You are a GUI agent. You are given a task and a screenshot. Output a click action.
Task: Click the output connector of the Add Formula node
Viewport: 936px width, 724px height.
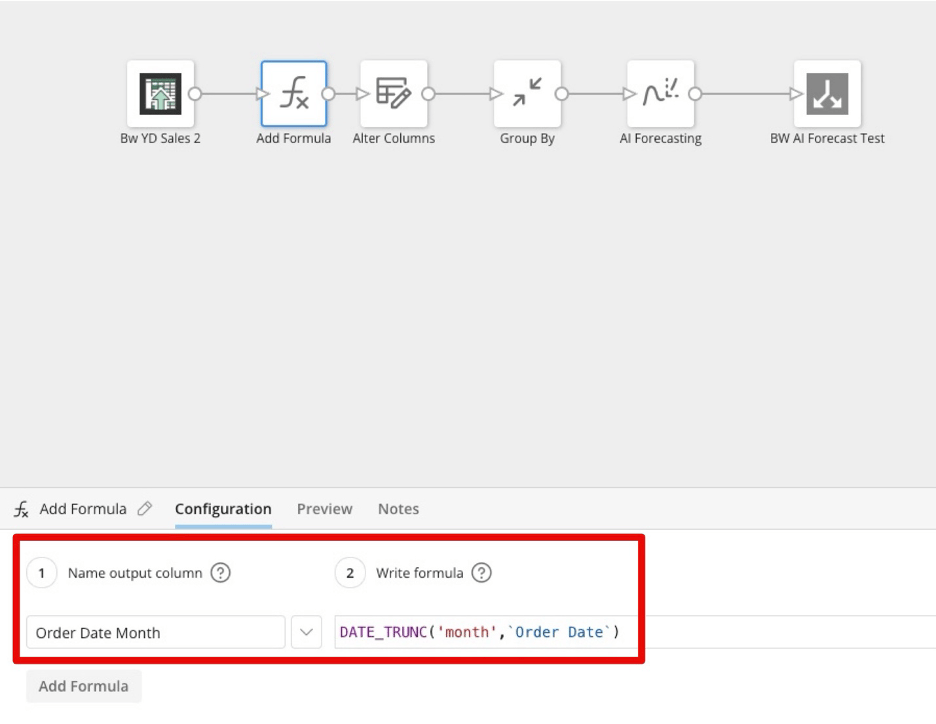point(328,94)
